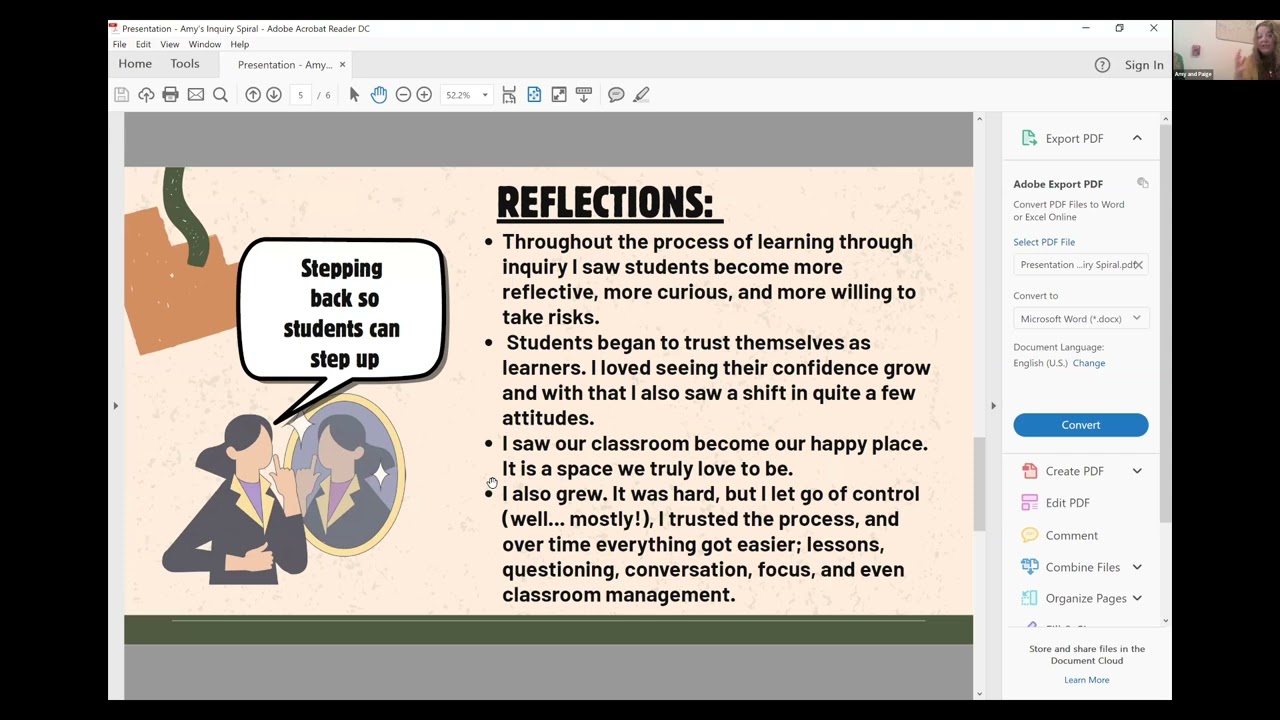Select the Highlight text tool
Image resolution: width=1280 pixels, height=720 pixels.
641,95
